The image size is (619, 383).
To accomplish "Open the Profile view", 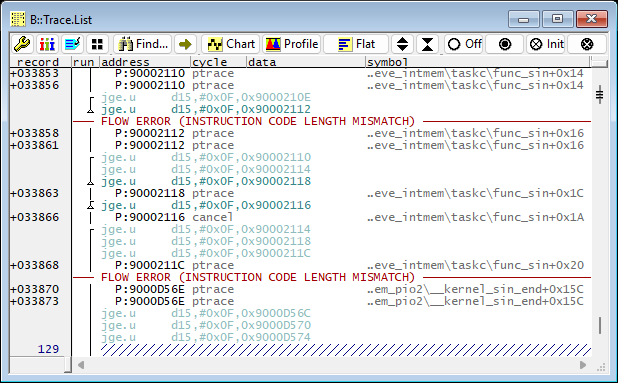I will 292,44.
